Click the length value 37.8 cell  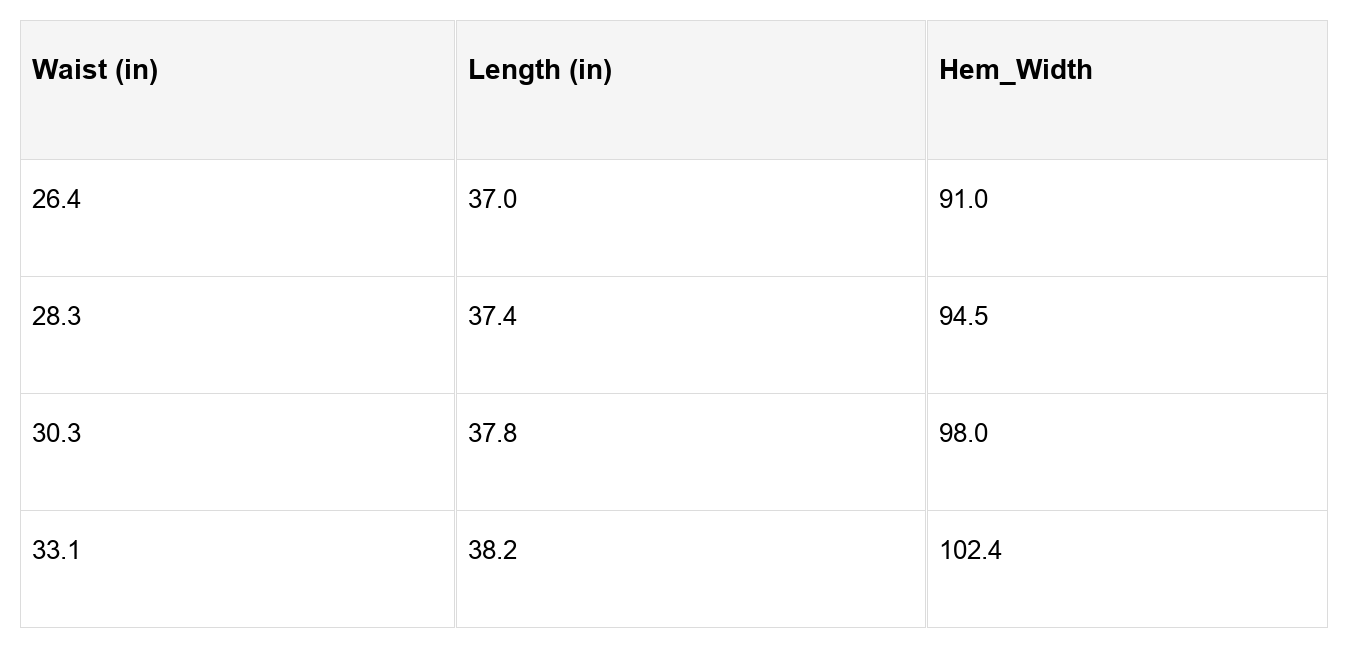(x=492, y=434)
